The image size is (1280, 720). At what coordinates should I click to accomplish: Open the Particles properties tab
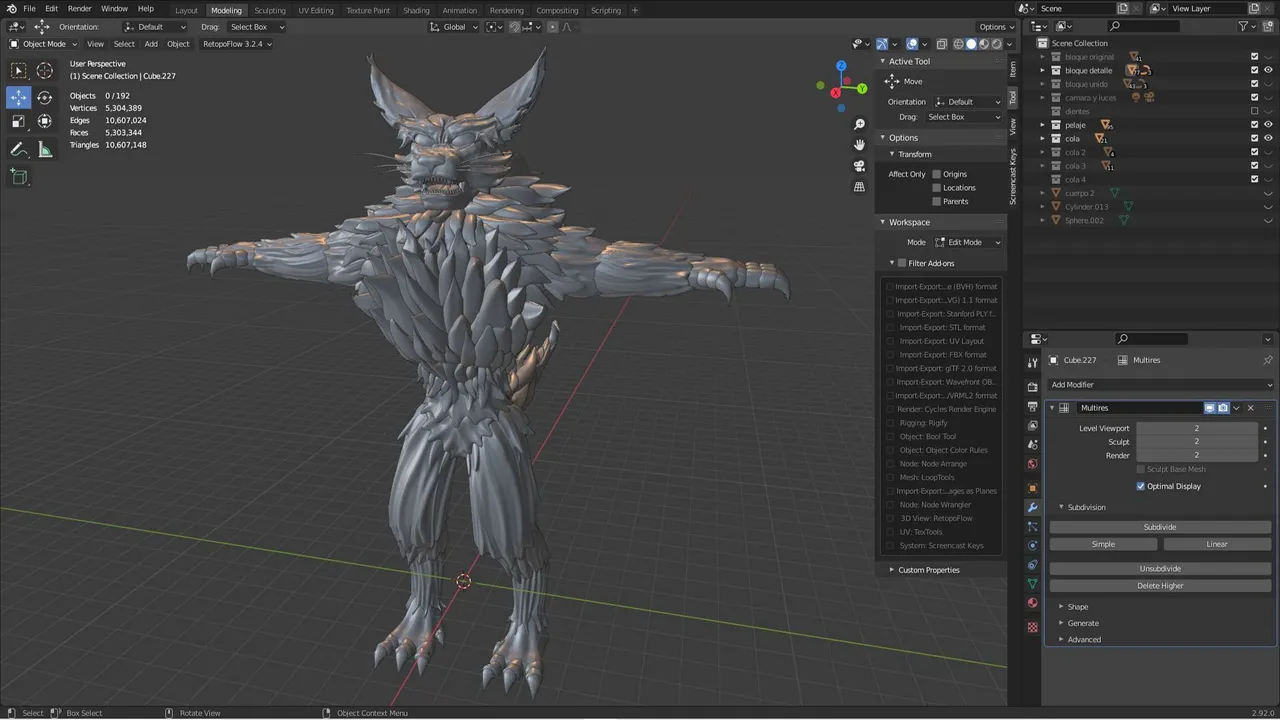tap(1033, 527)
